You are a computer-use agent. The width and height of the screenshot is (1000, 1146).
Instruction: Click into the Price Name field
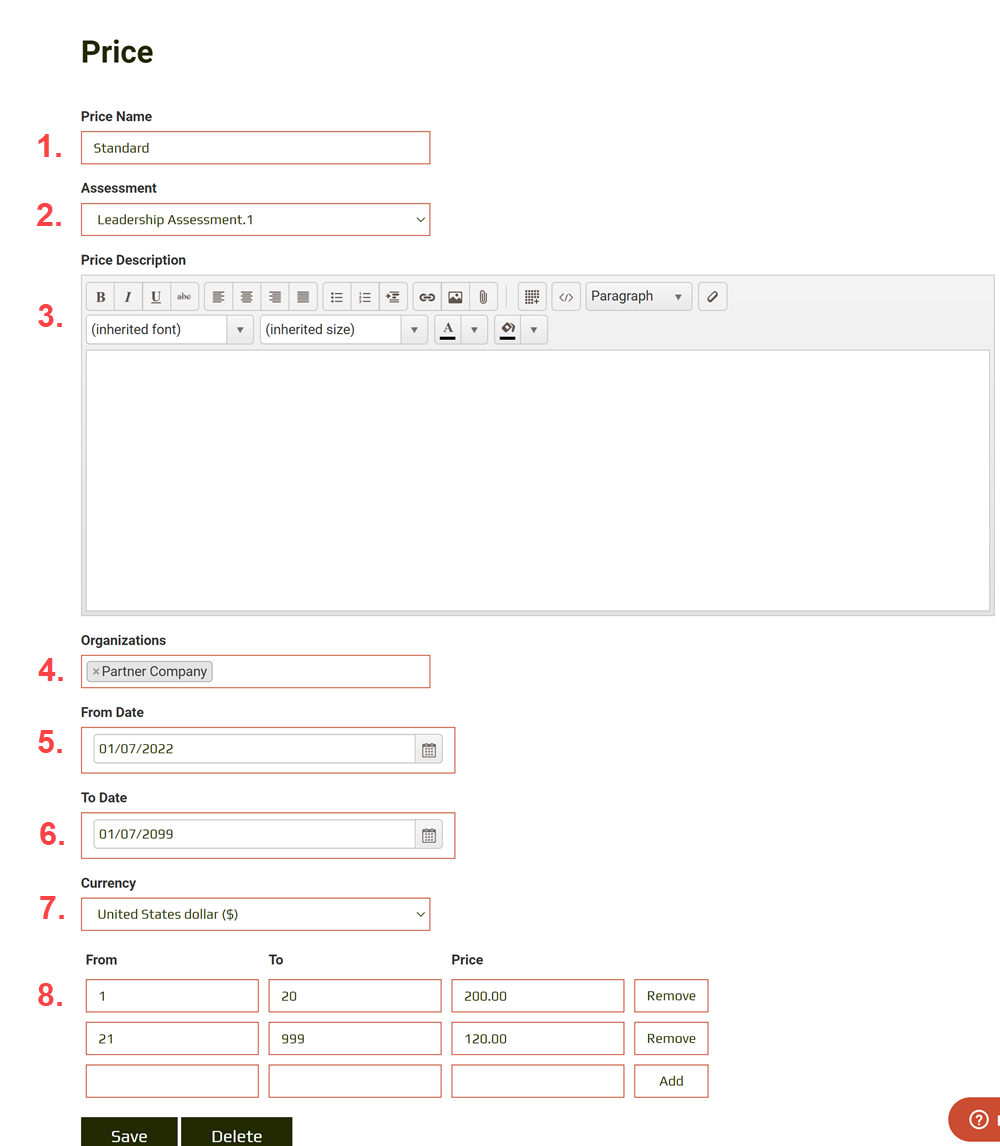click(x=255, y=148)
